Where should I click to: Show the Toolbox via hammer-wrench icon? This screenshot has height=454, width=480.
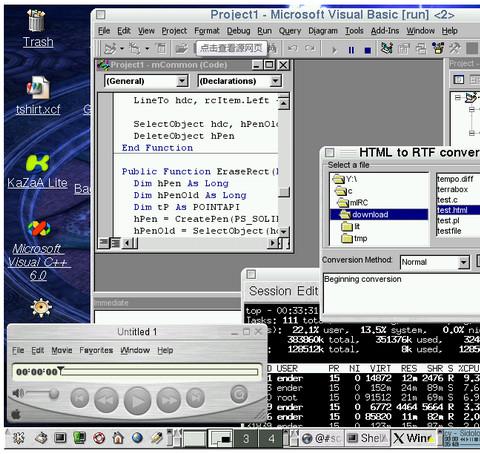[x=455, y=49]
